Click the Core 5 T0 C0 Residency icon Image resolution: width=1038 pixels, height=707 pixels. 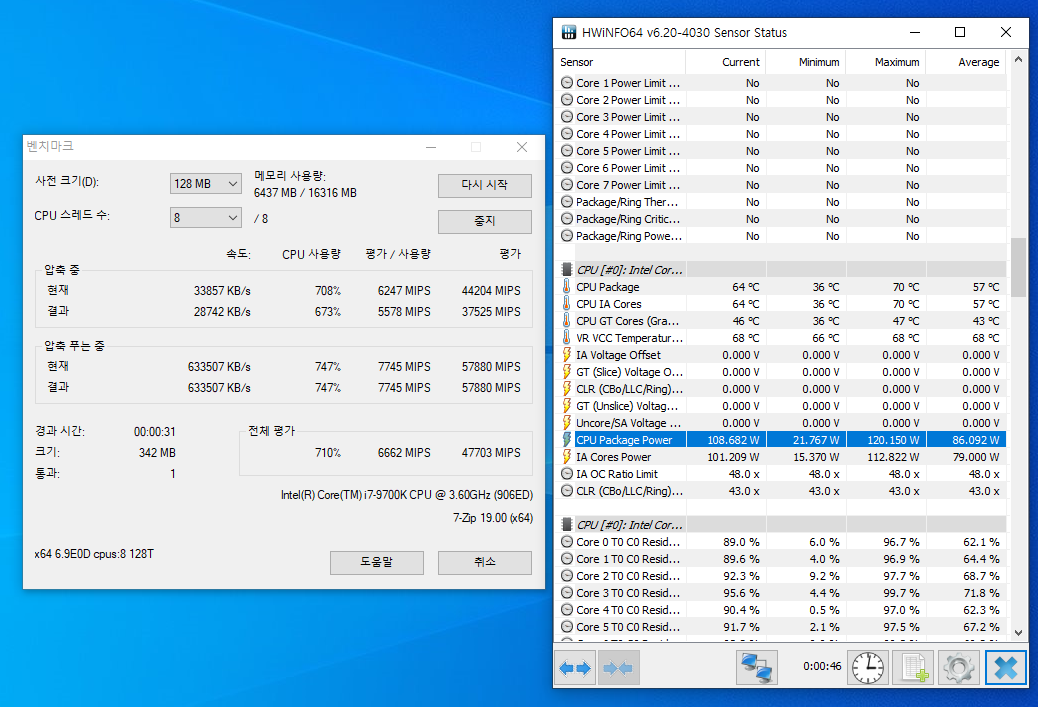(567, 626)
